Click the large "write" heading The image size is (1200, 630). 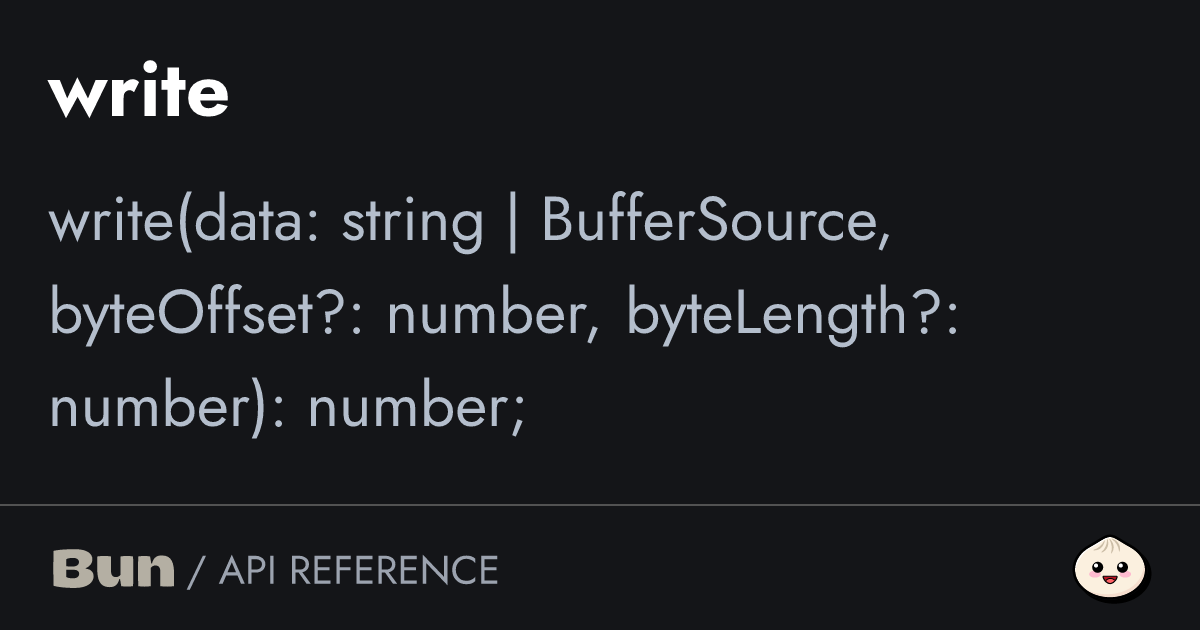click(x=138, y=93)
